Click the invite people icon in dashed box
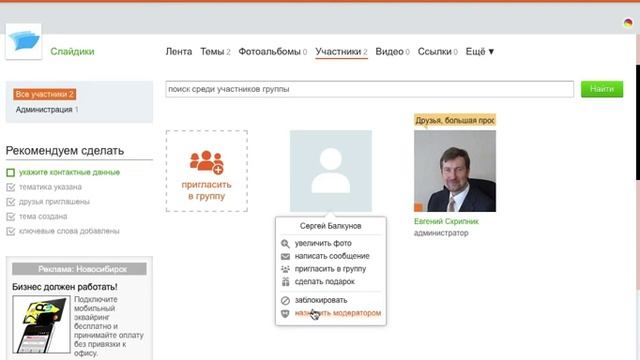This screenshot has height=360, width=640. tap(207, 162)
